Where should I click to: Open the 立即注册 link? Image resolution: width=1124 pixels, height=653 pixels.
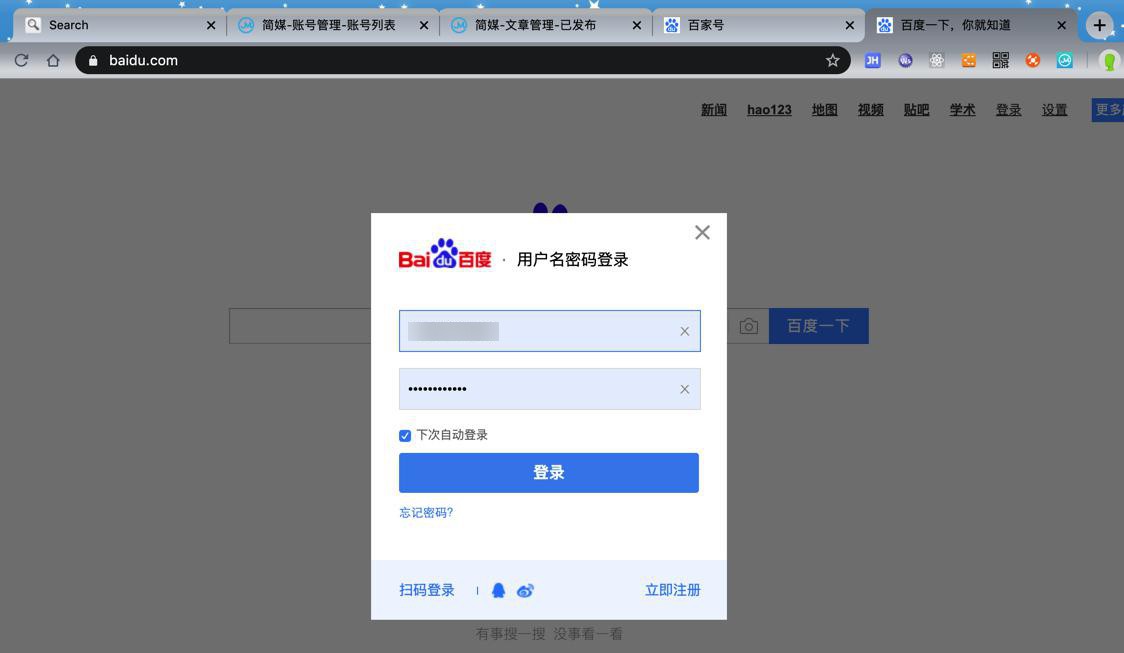tap(672, 590)
